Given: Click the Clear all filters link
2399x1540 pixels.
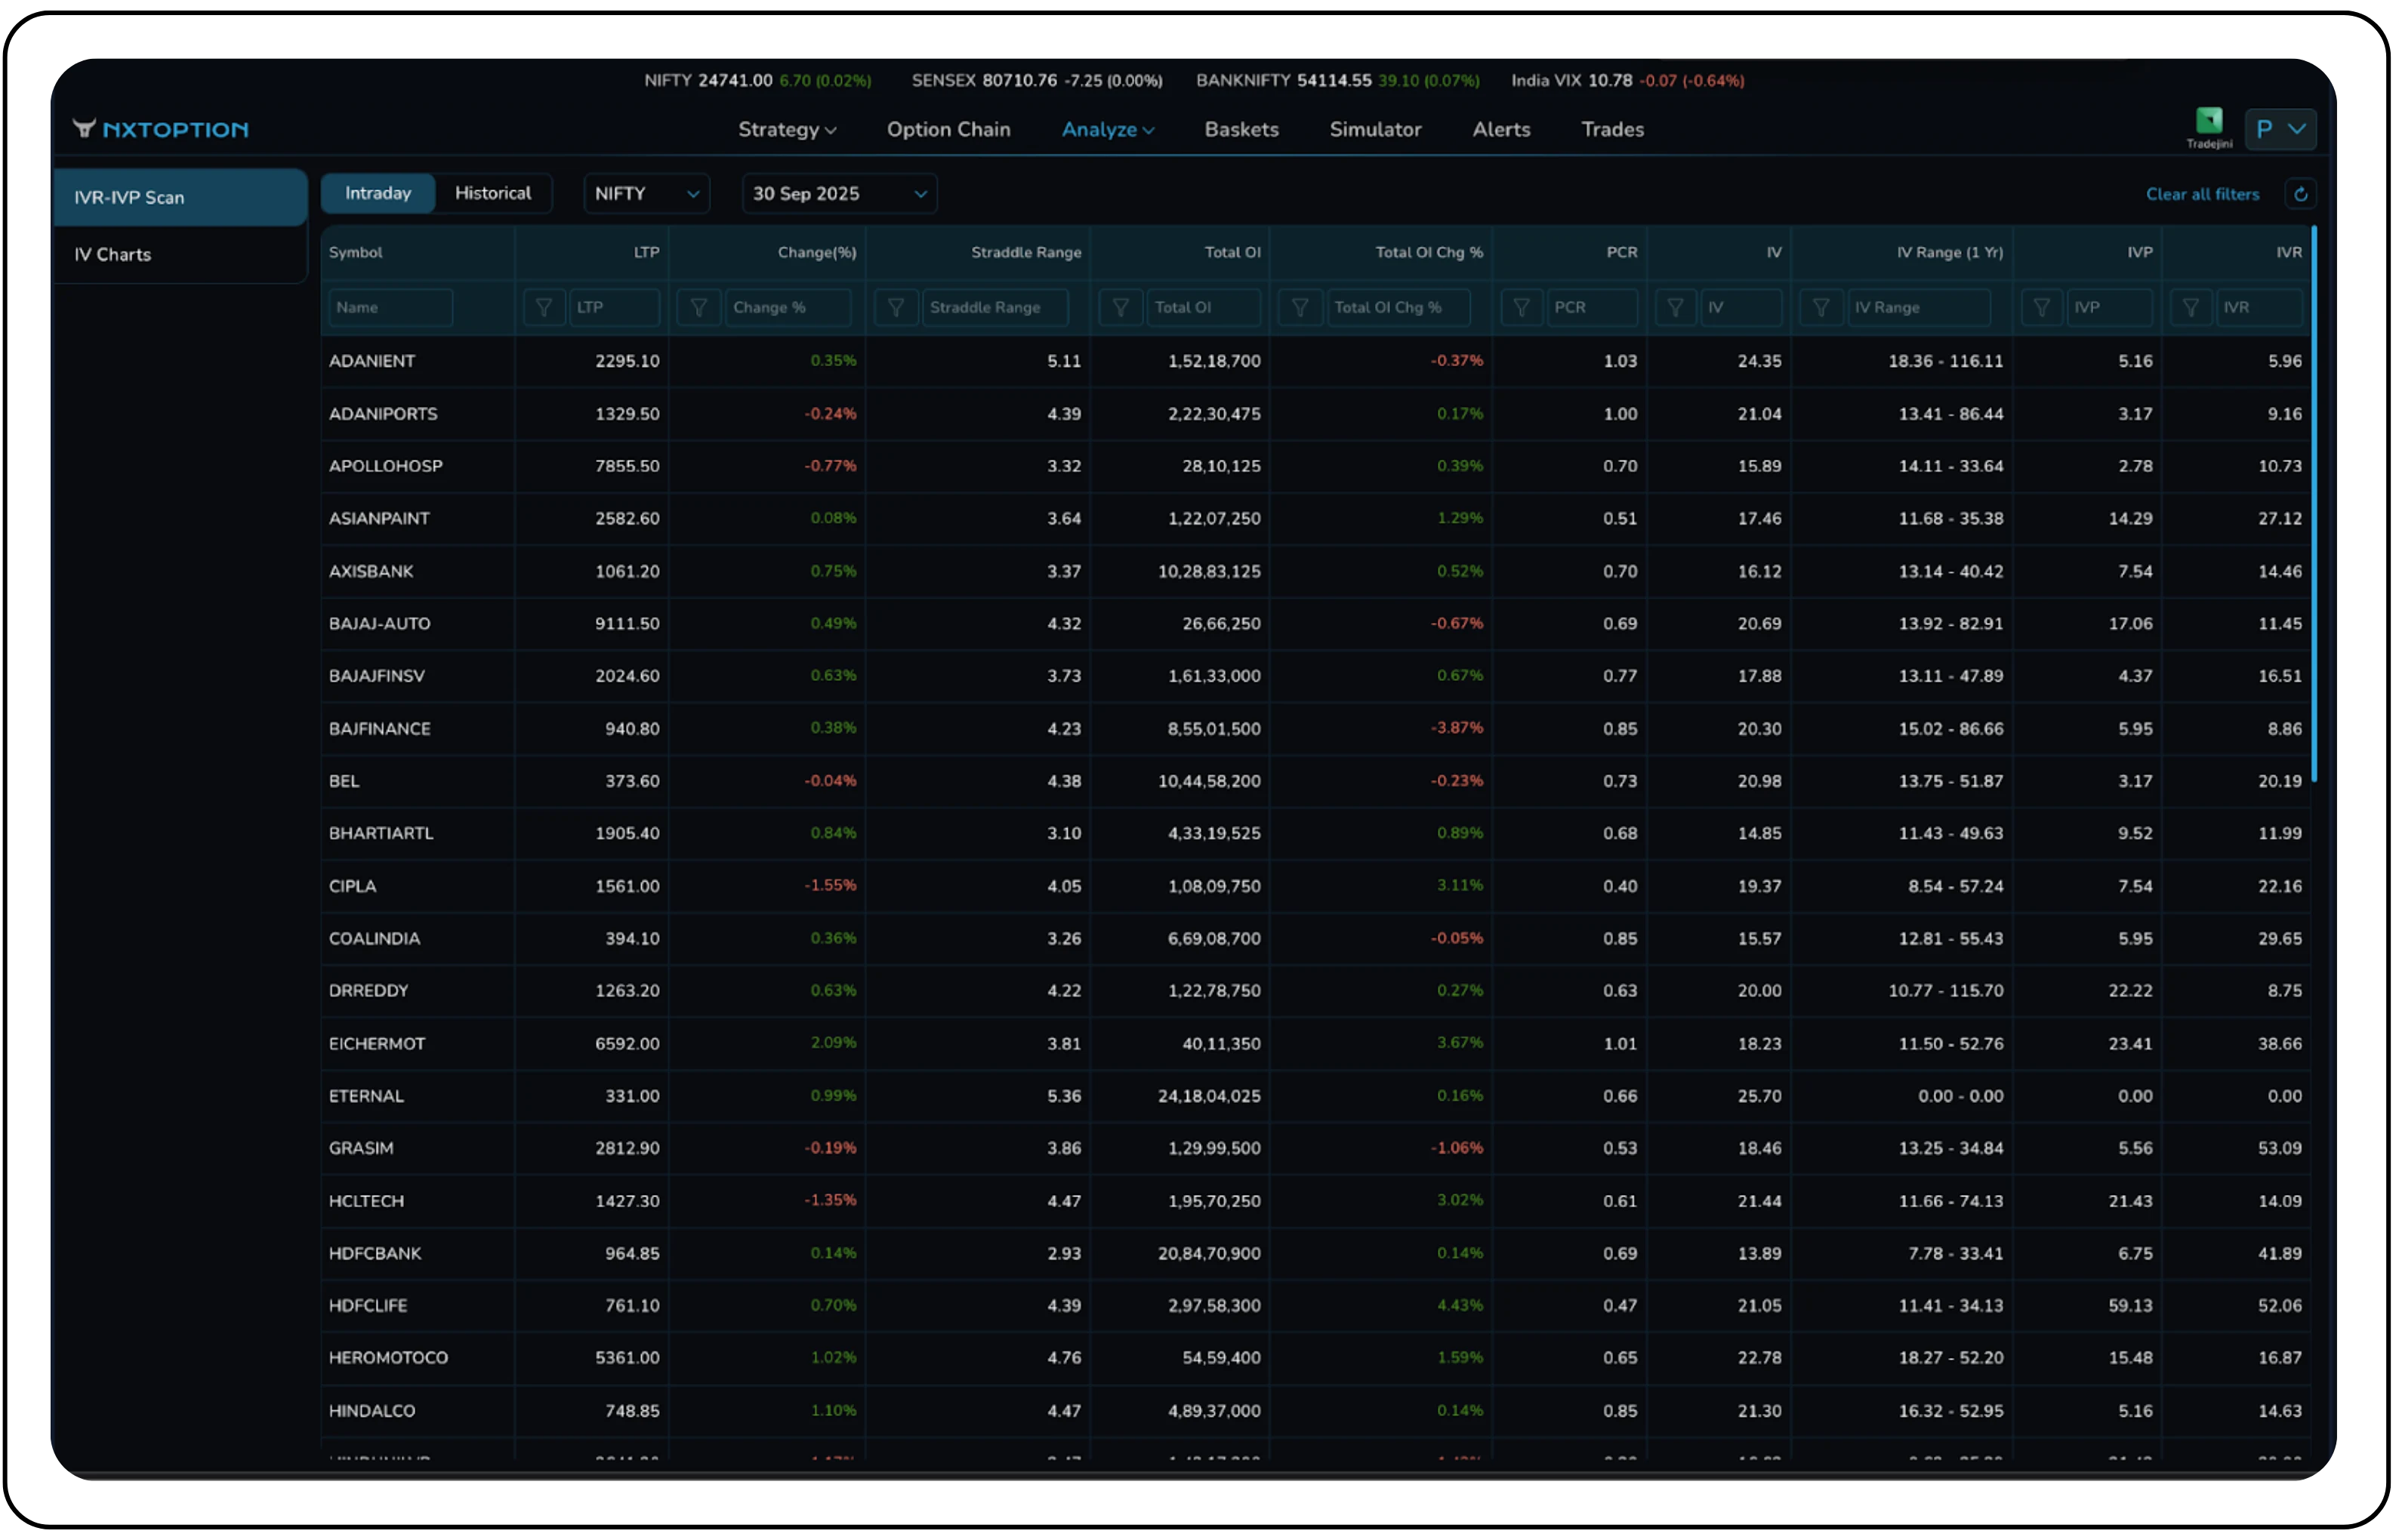Looking at the screenshot, I should (2201, 194).
